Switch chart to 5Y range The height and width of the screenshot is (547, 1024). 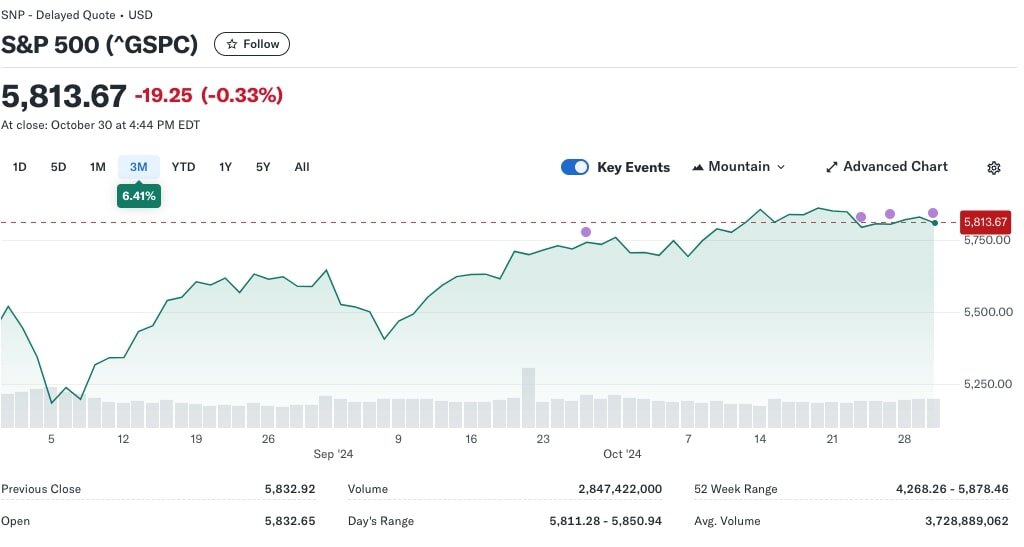[x=262, y=167]
